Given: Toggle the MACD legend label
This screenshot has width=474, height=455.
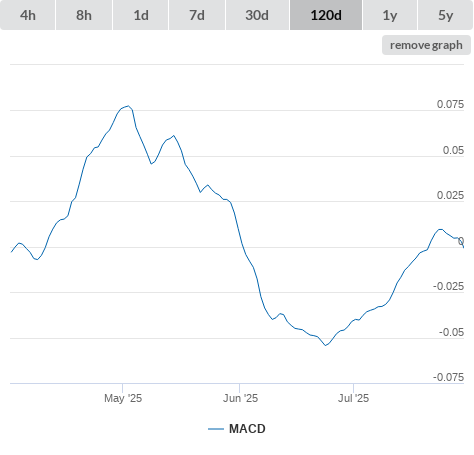Looking at the screenshot, I should point(247,429).
